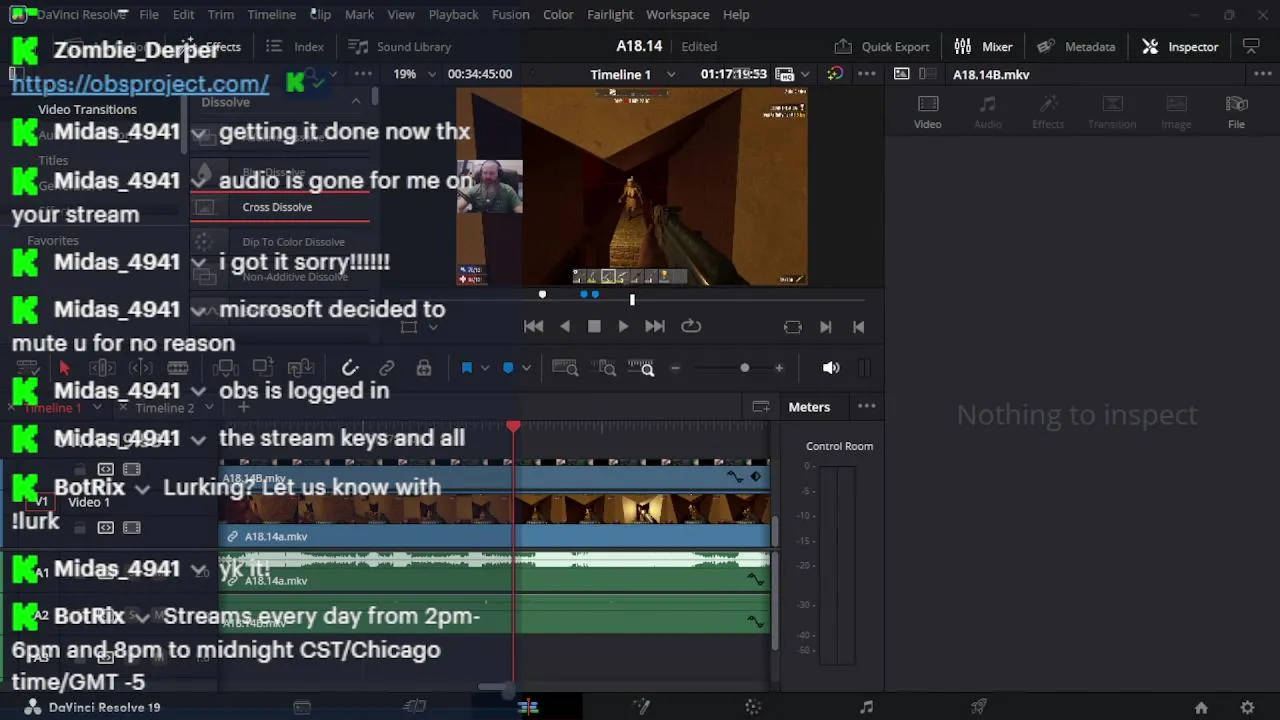Go to next clip button

[826, 327]
